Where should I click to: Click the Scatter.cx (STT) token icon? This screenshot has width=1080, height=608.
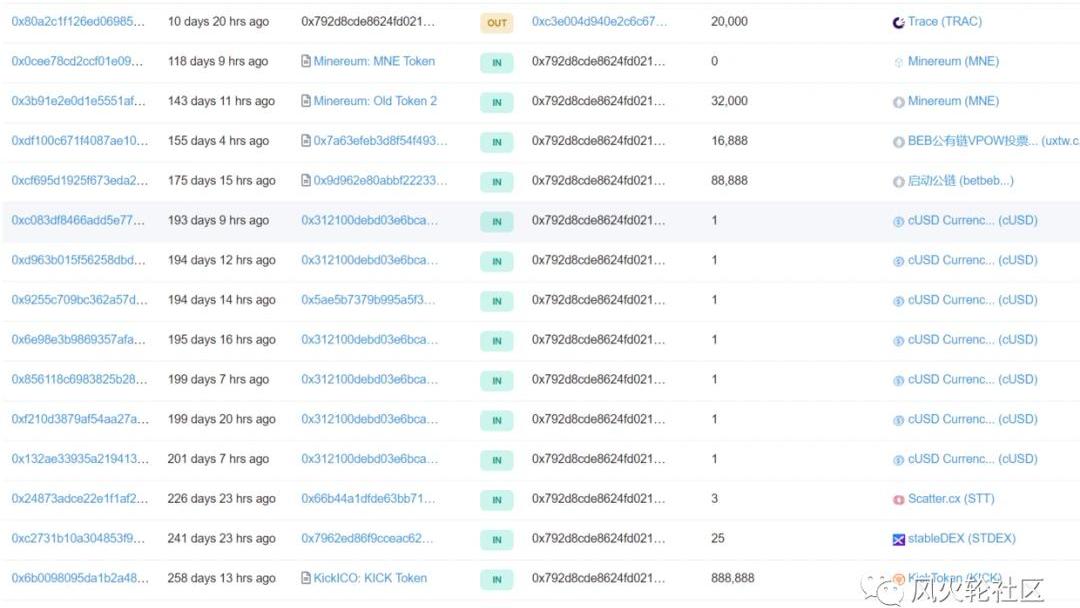pos(898,500)
